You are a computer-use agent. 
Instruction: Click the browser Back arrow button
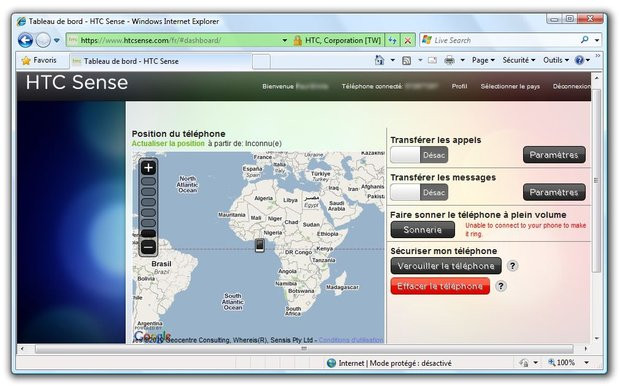point(25,40)
